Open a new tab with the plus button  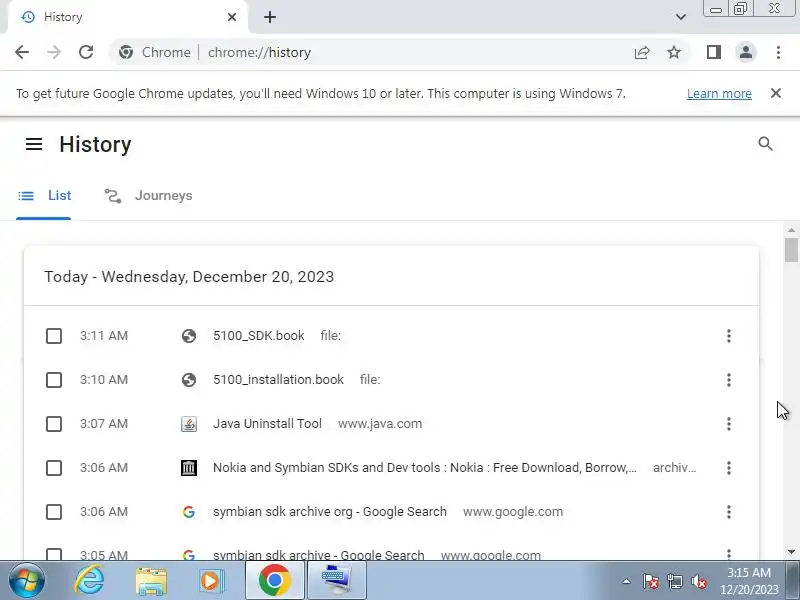pyautogui.click(x=270, y=17)
